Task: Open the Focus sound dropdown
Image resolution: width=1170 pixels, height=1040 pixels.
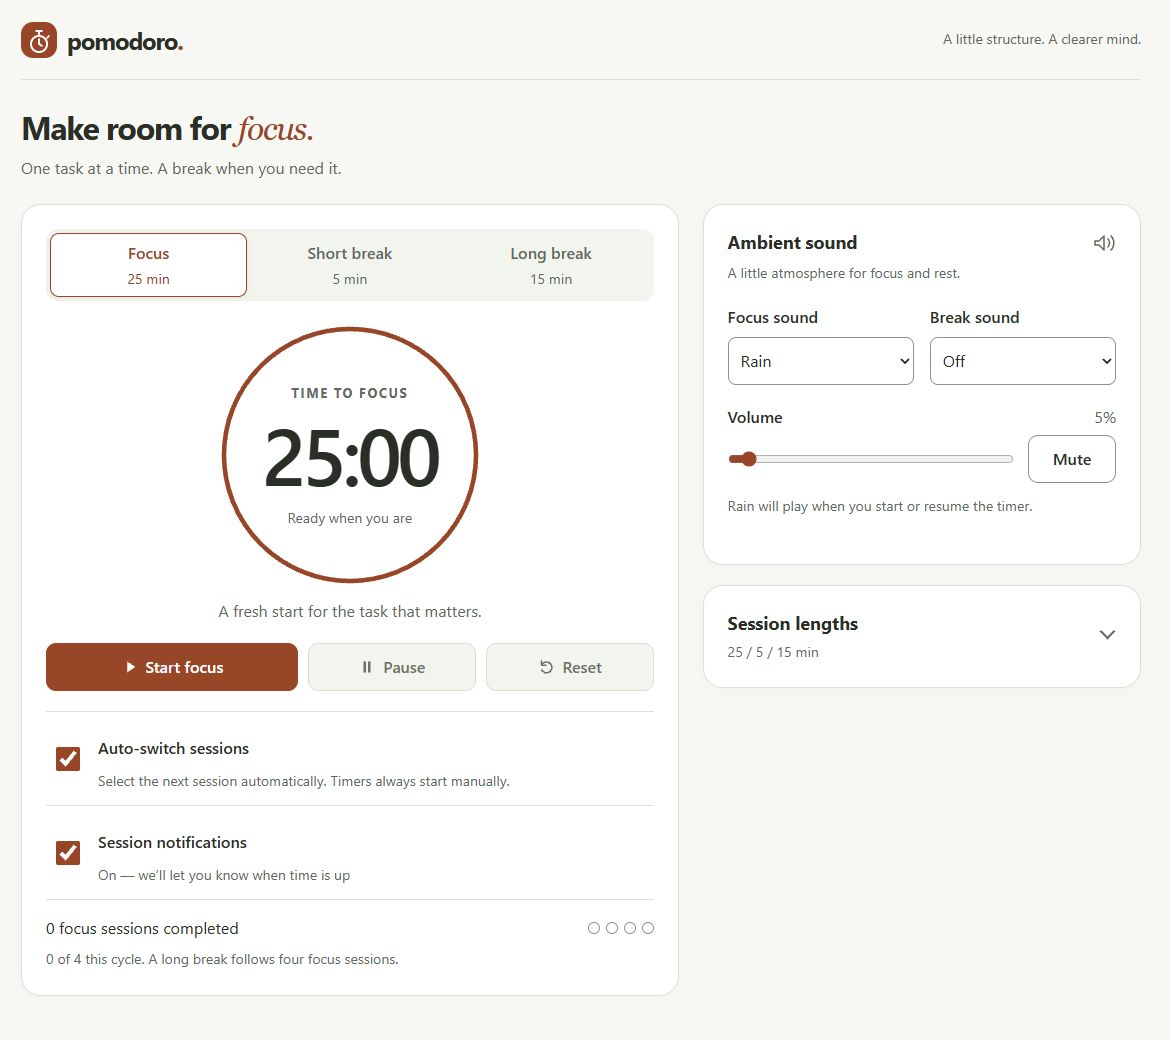Action: pos(821,361)
